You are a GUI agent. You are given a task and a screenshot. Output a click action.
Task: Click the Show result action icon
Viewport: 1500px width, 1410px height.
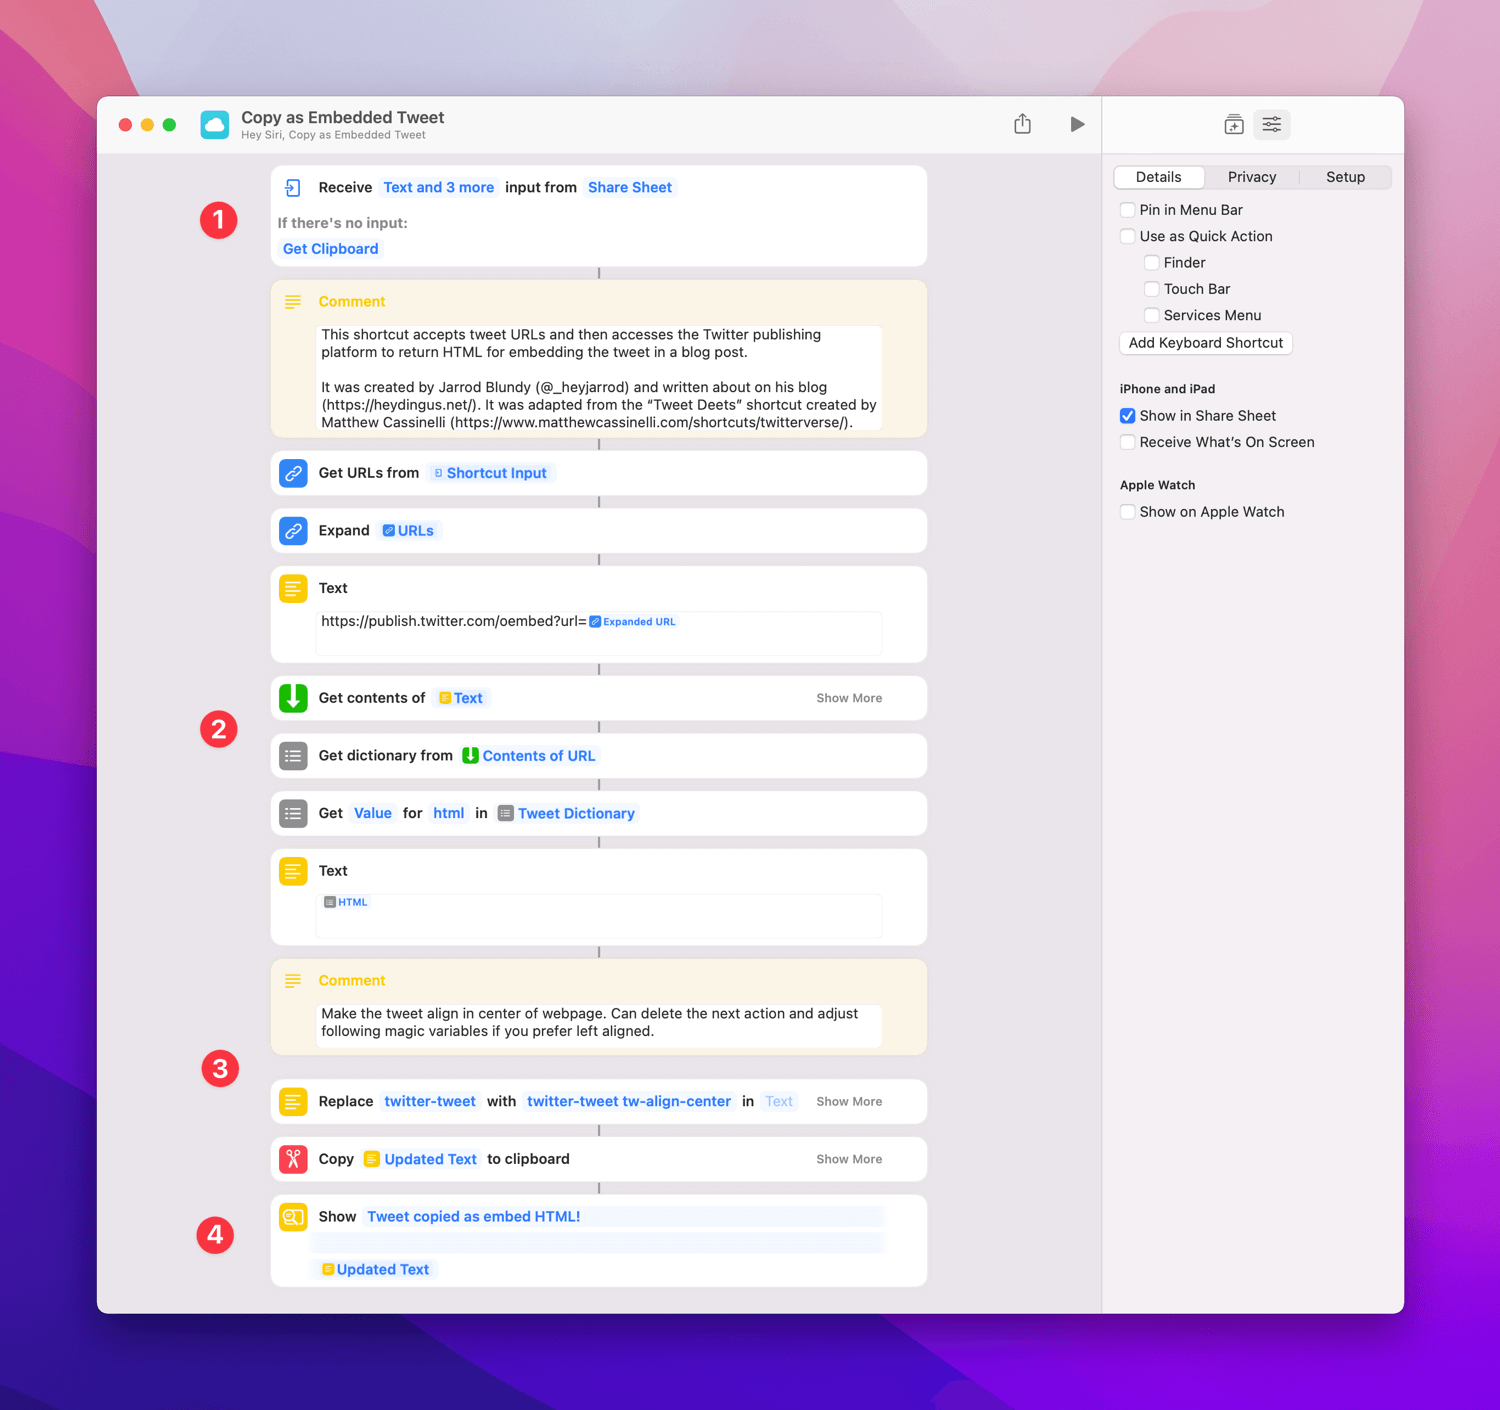click(x=293, y=1217)
